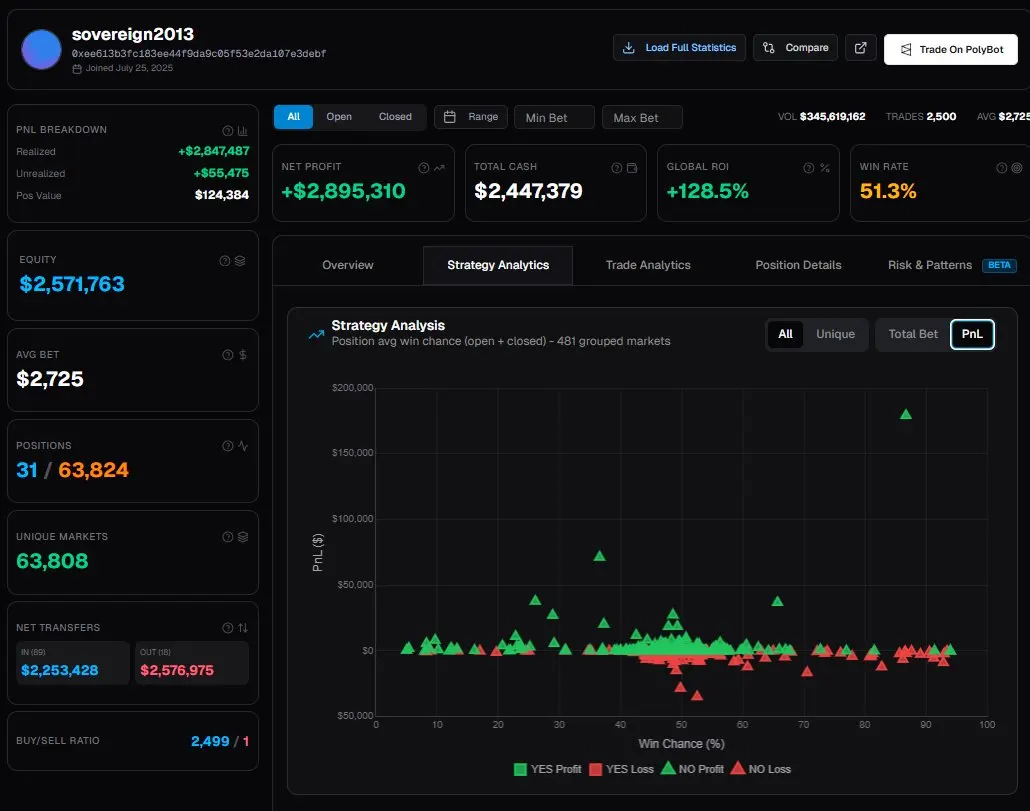Click the help icon on Net Profit card
The height and width of the screenshot is (811, 1030).
pos(424,168)
